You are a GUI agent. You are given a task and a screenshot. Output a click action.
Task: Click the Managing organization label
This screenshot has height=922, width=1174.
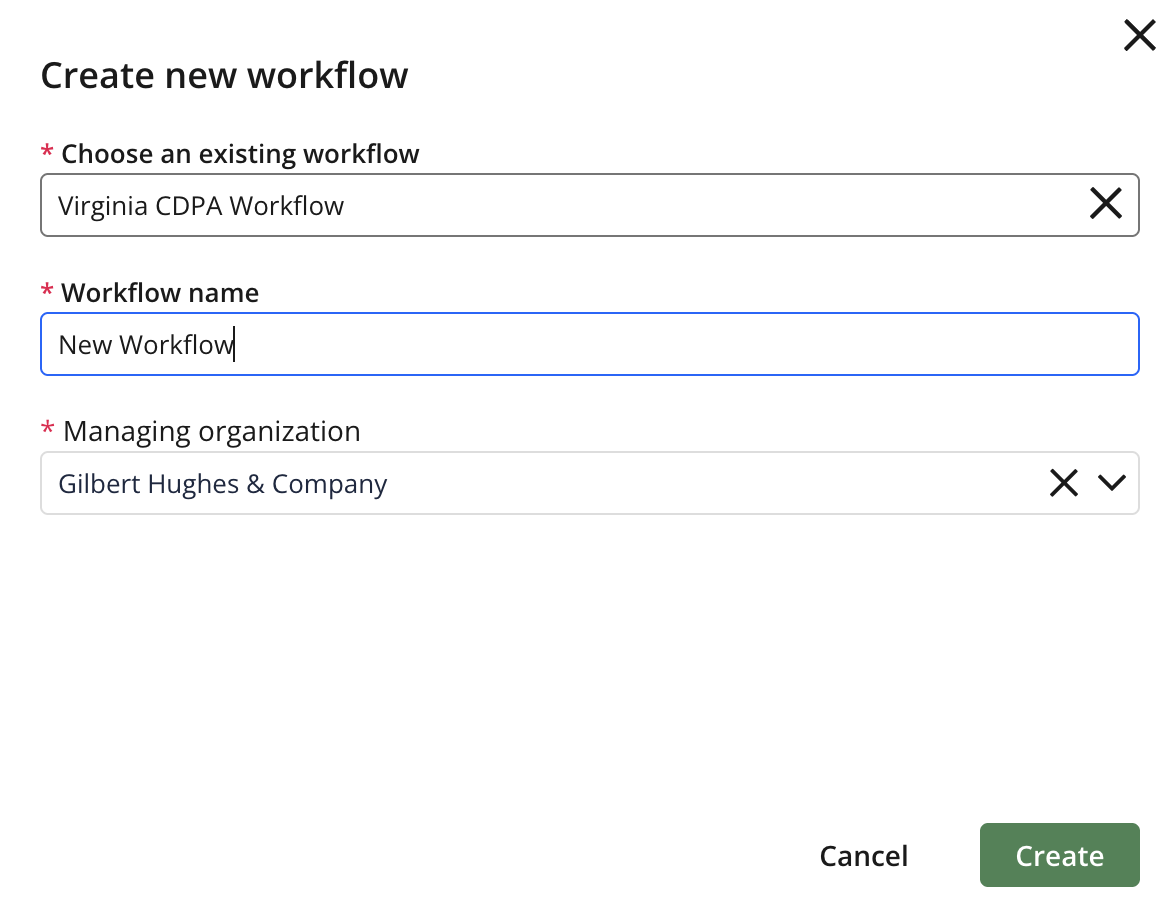click(211, 431)
